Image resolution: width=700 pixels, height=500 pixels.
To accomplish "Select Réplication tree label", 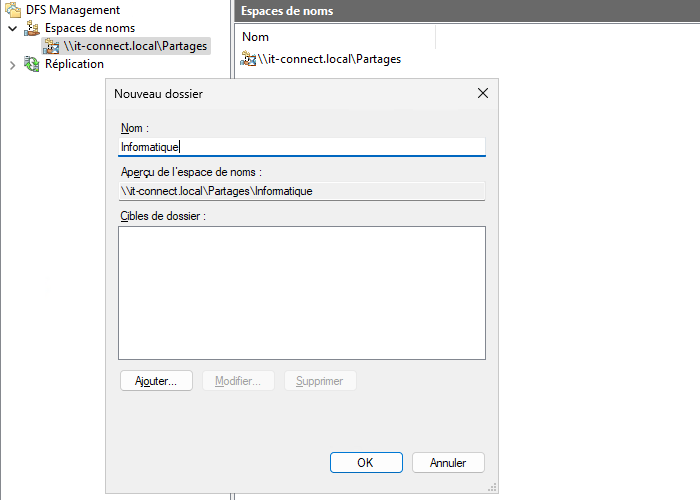I will coord(74,64).
